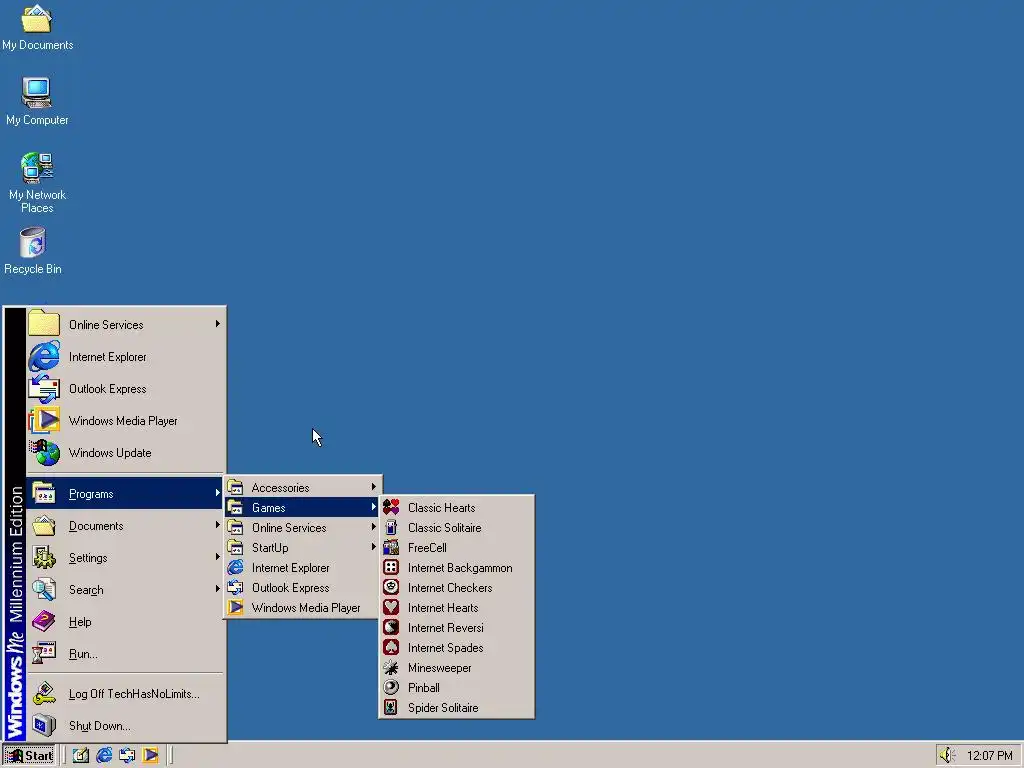The height and width of the screenshot is (768, 1024).
Task: Launch Pinball from Games menu
Action: tap(456, 688)
